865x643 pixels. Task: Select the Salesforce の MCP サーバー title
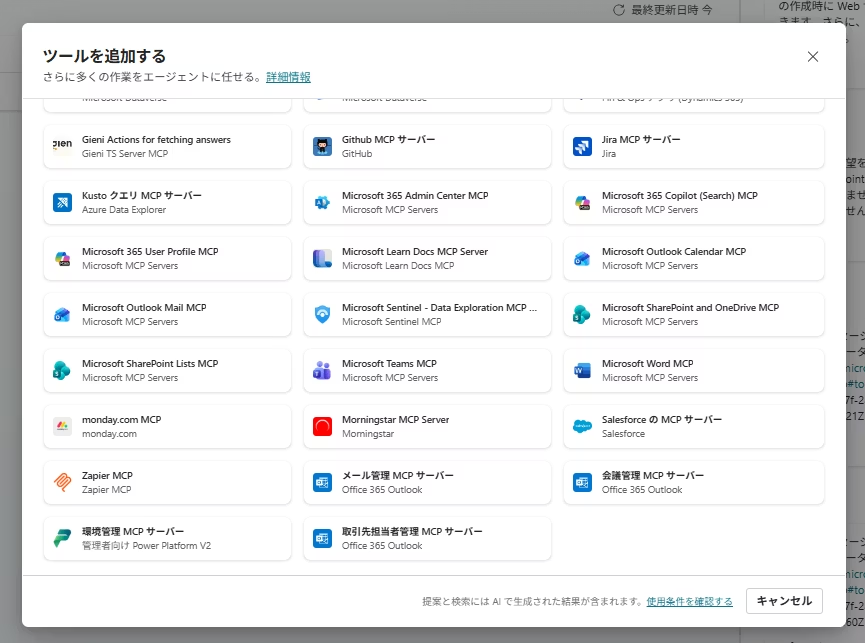pyautogui.click(x=661, y=420)
